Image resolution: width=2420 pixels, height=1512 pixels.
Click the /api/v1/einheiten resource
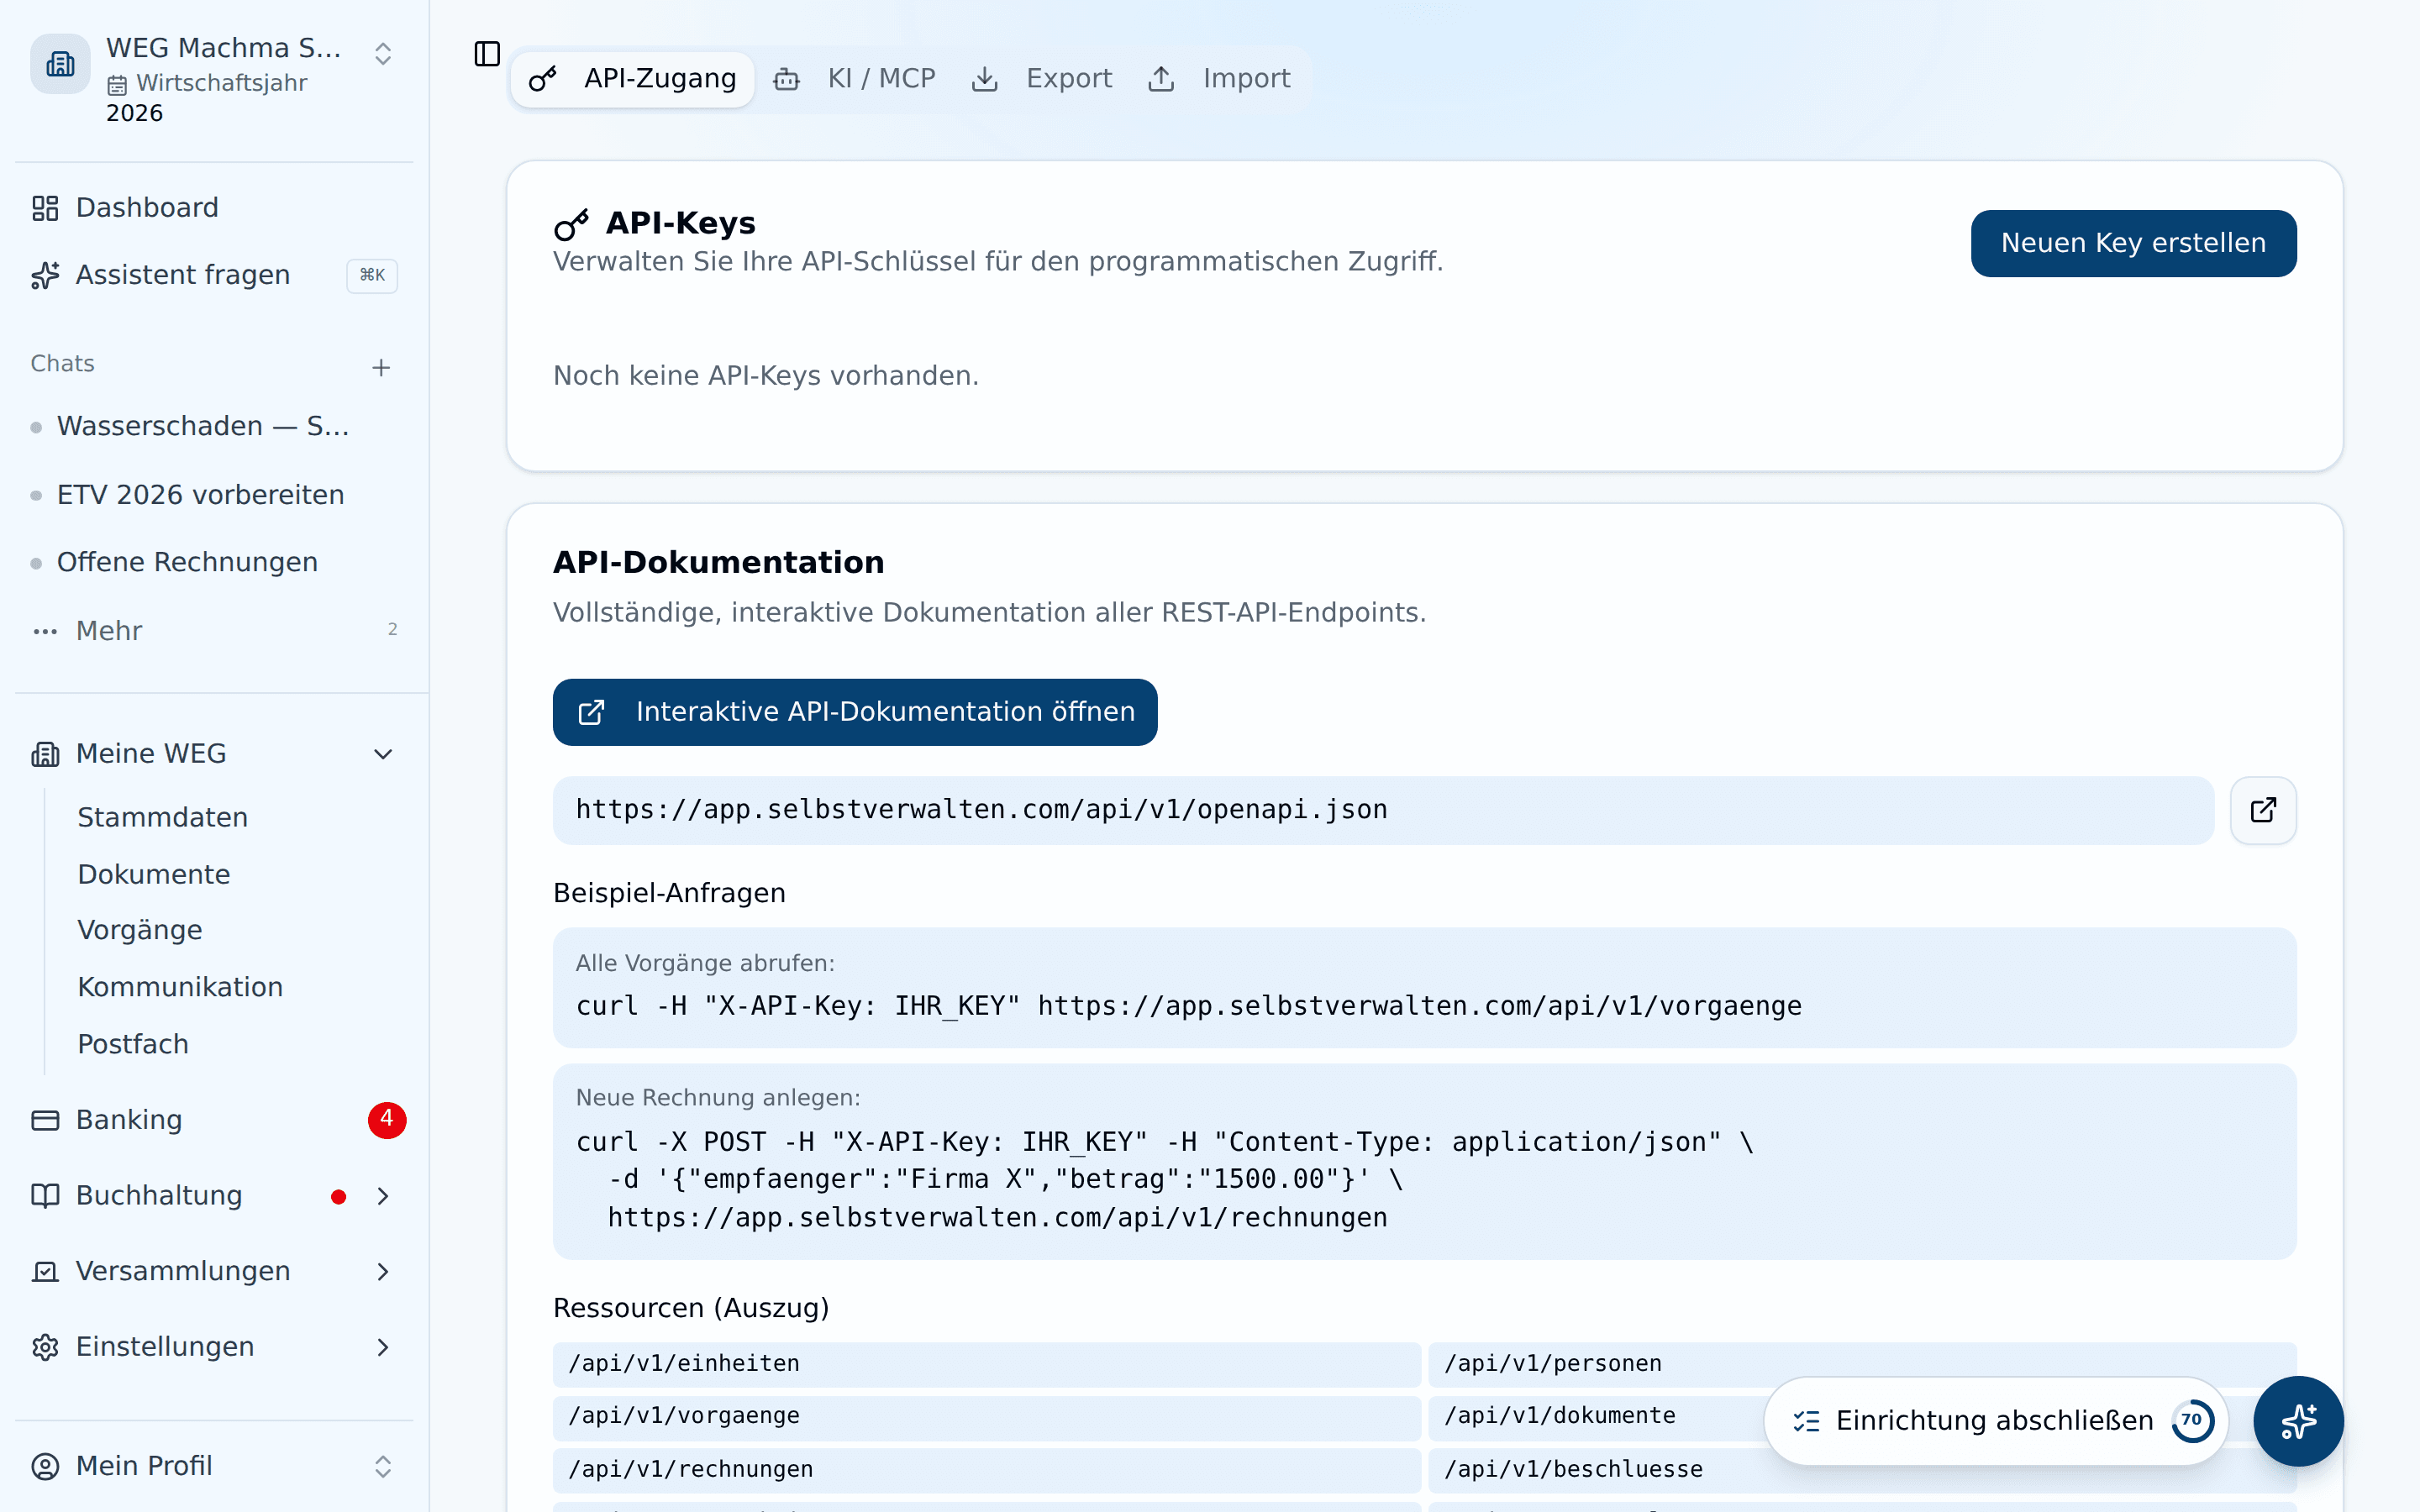986,1364
